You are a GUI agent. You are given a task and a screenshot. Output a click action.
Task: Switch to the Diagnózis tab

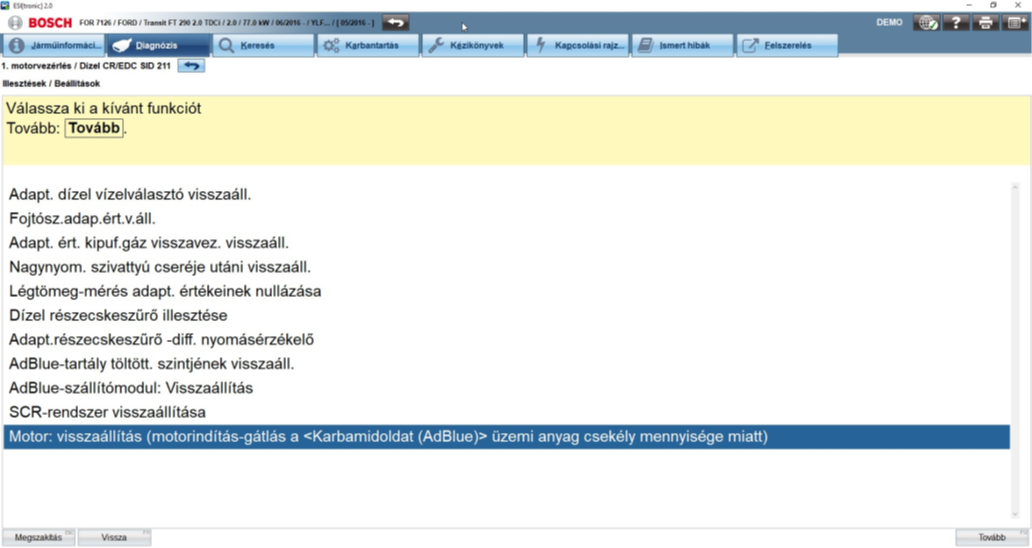pyautogui.click(x=158, y=45)
